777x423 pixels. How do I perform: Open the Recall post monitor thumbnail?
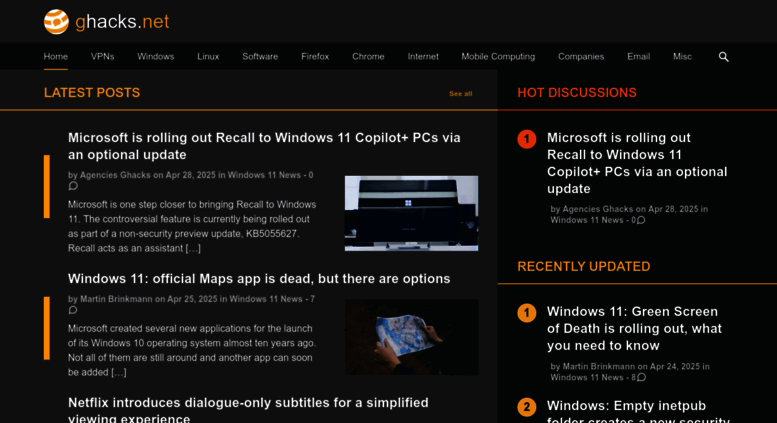coord(411,213)
